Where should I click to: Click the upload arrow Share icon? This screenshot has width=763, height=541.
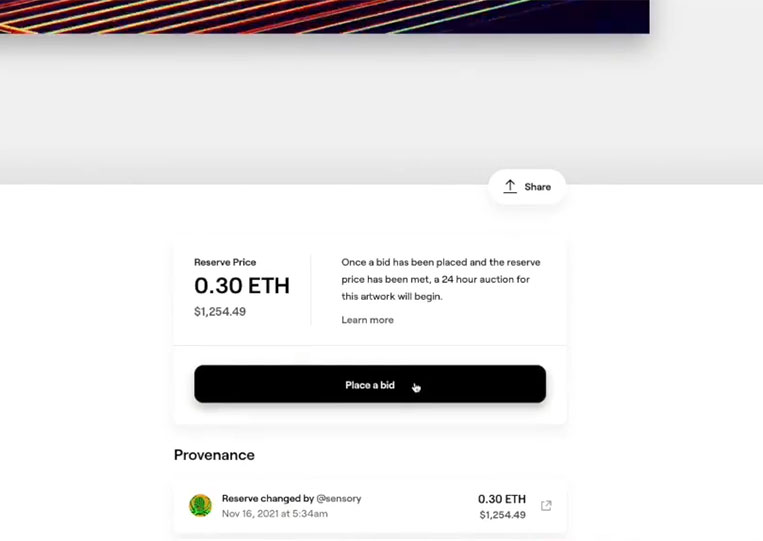[x=510, y=187]
